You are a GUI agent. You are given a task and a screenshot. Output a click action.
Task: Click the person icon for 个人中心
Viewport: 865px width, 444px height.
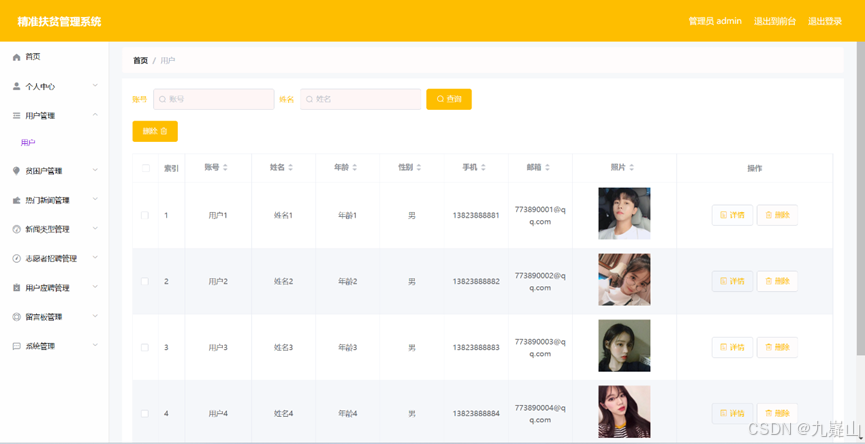pos(17,86)
